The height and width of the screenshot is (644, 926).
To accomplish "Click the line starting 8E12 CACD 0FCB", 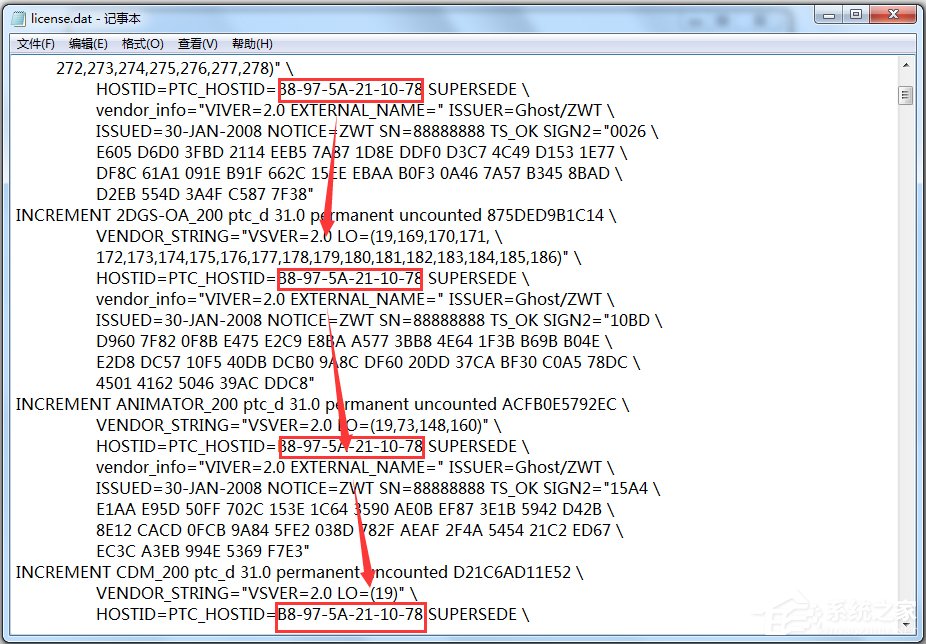I will point(360,530).
